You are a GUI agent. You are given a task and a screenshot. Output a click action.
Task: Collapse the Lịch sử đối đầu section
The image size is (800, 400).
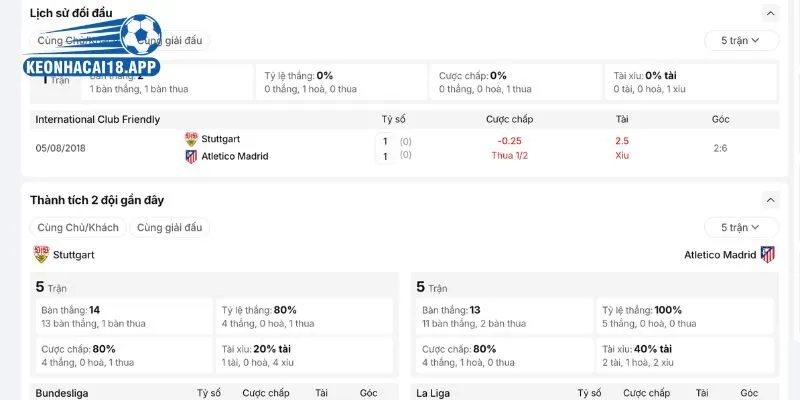coord(770,13)
